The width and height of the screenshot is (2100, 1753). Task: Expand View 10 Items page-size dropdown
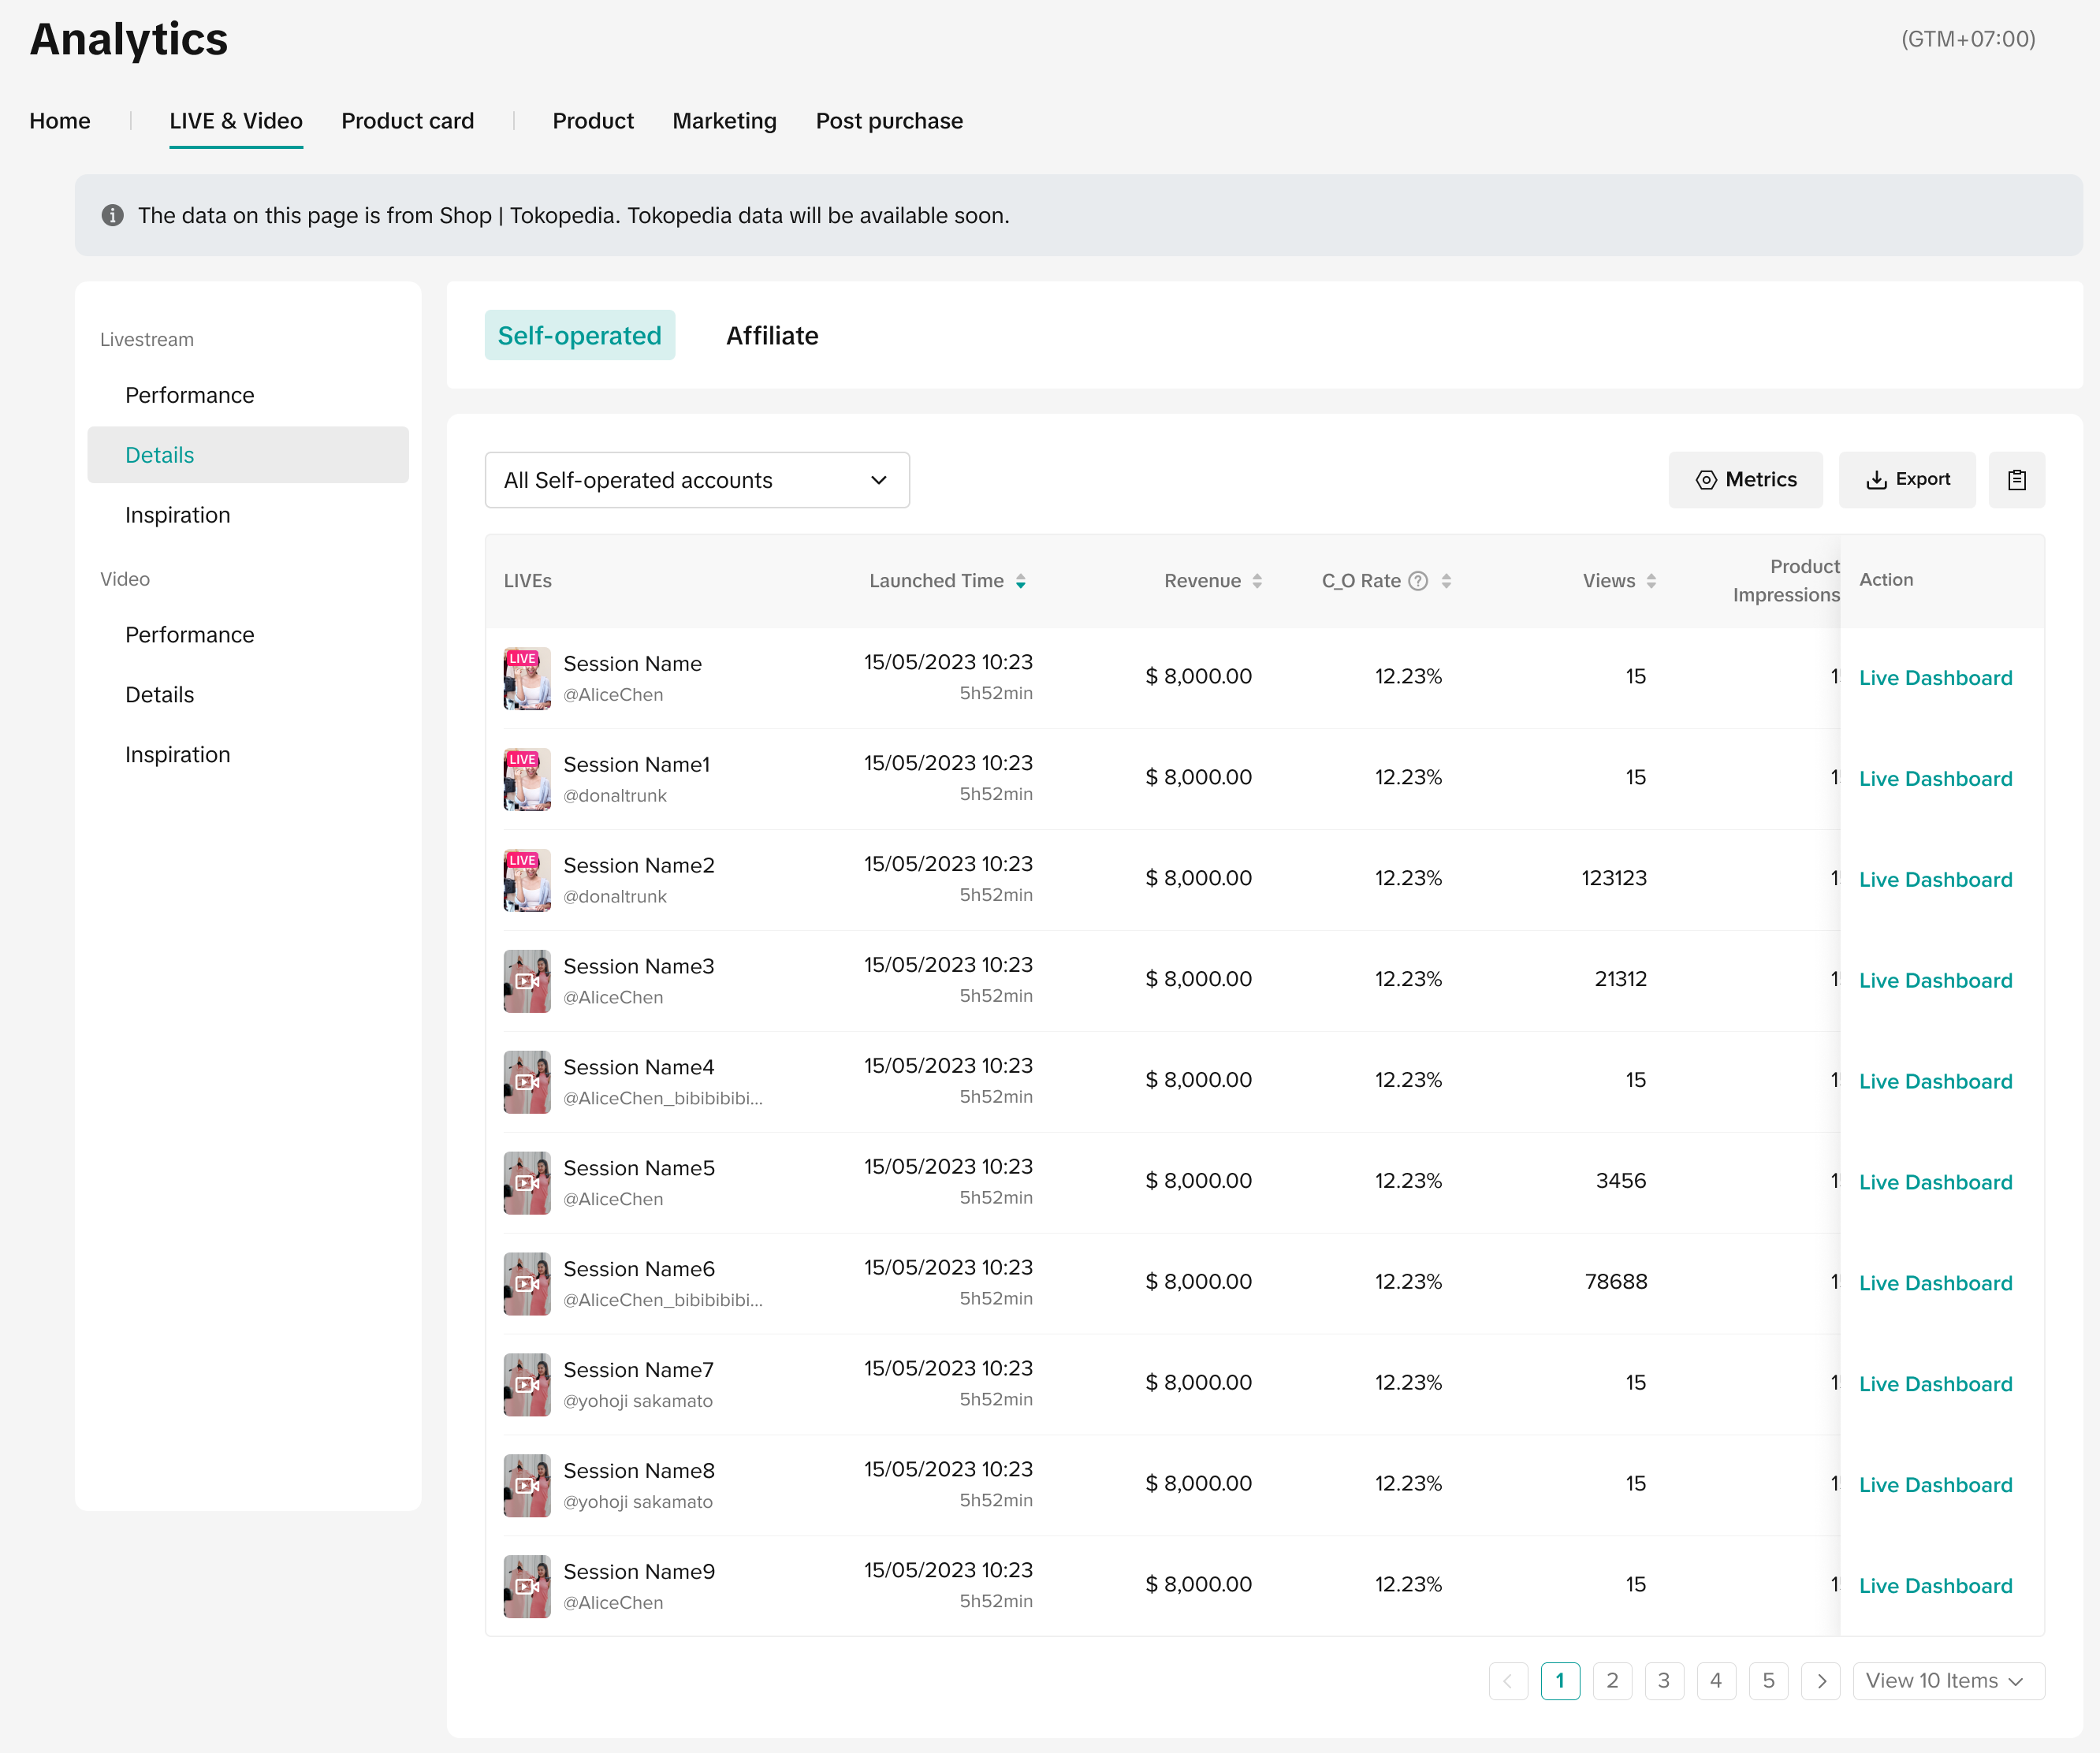1947,1681
